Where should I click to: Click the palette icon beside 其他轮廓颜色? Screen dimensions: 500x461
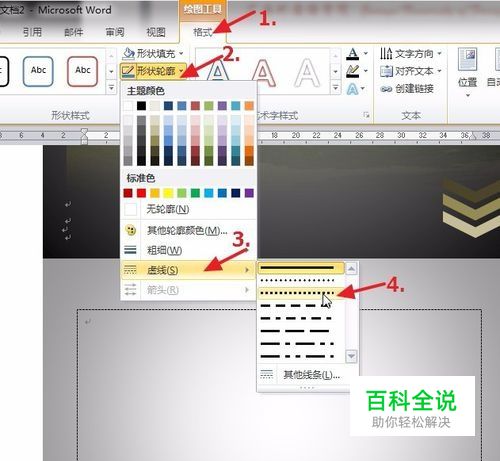click(x=130, y=230)
